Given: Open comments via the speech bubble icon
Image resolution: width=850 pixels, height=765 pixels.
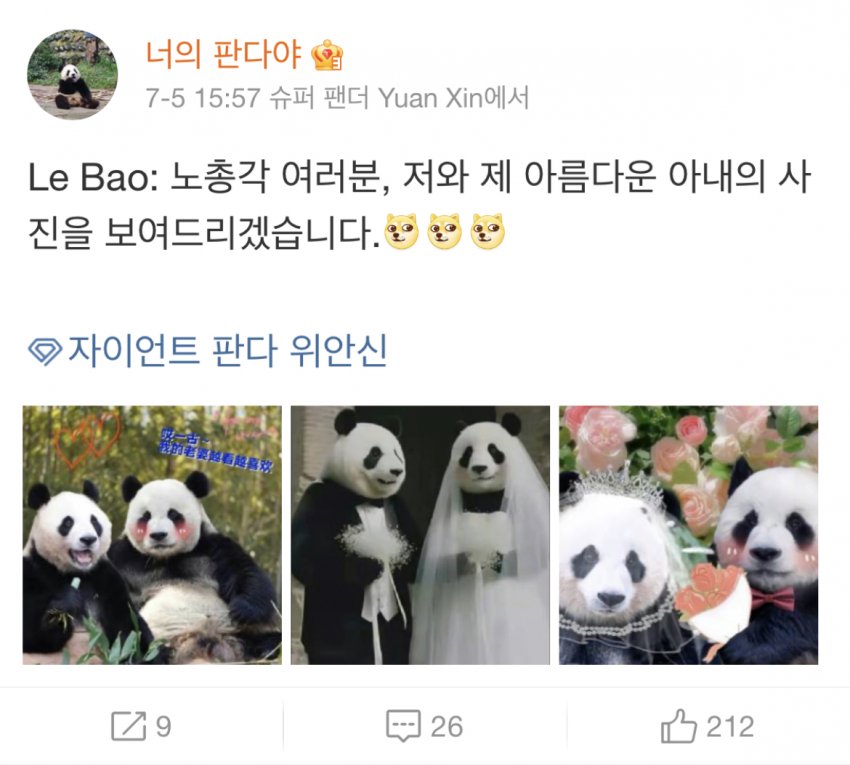Looking at the screenshot, I should [x=403, y=726].
